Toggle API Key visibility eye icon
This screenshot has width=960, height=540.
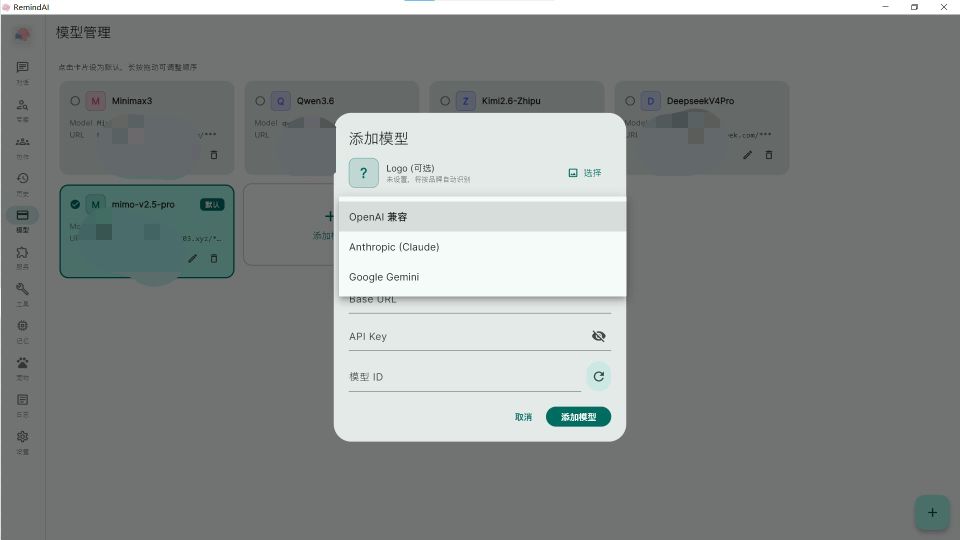click(598, 336)
